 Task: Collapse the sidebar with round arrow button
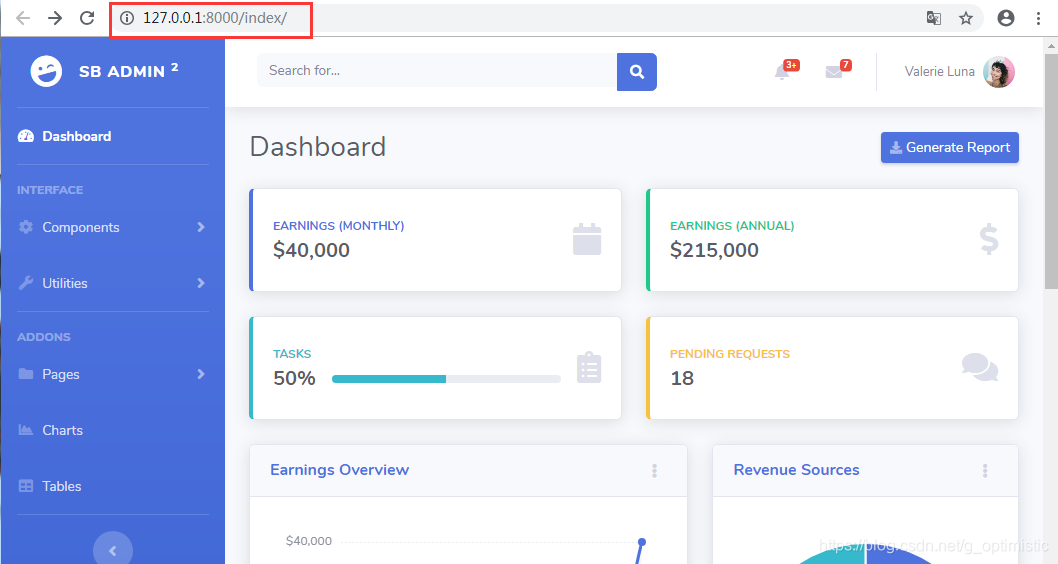(113, 549)
